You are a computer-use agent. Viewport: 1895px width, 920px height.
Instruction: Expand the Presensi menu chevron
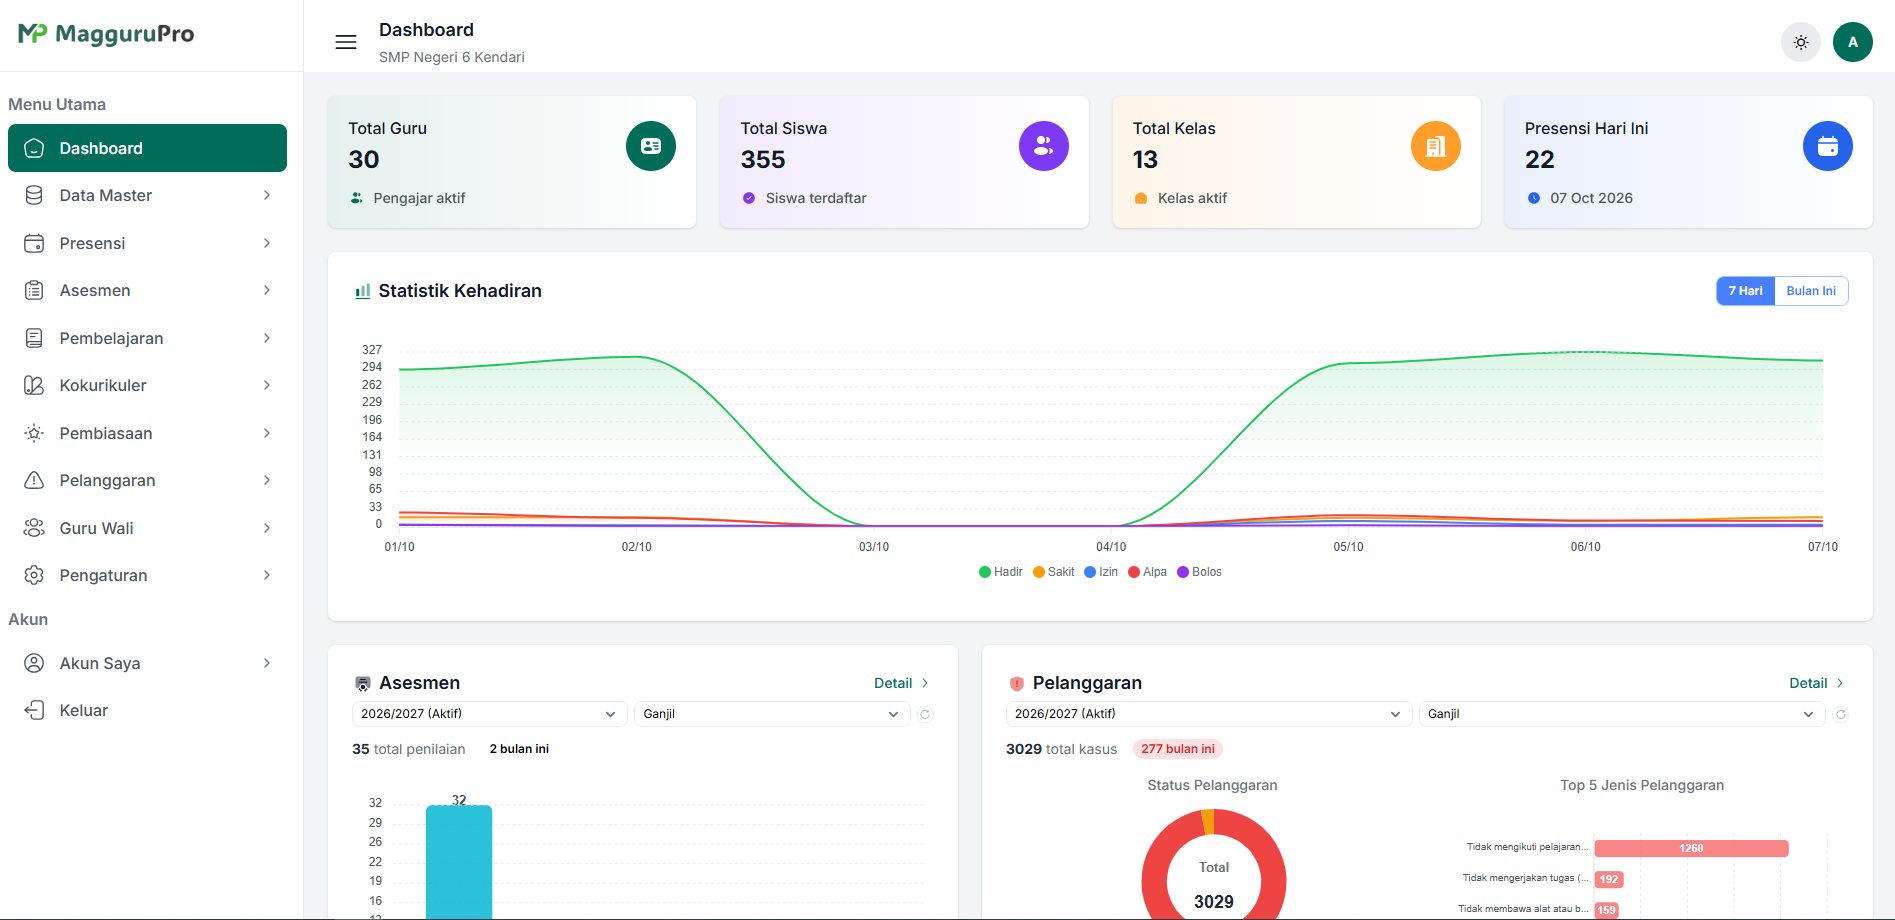pyautogui.click(x=267, y=243)
